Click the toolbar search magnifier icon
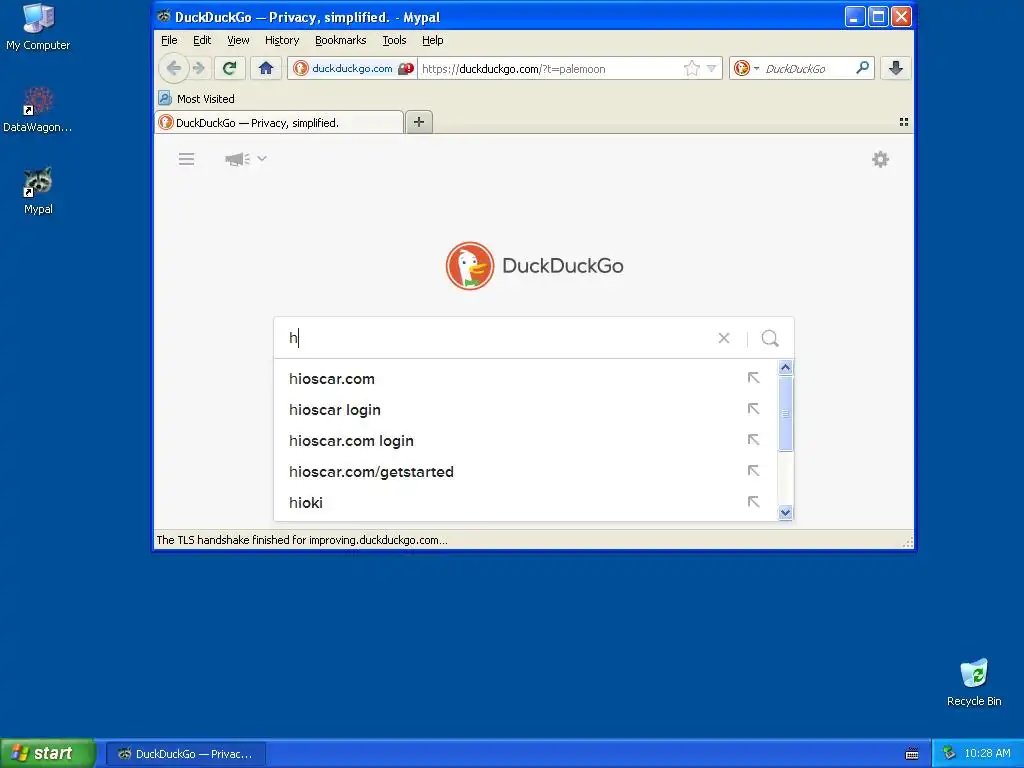This screenshot has height=768, width=1024. [x=862, y=68]
